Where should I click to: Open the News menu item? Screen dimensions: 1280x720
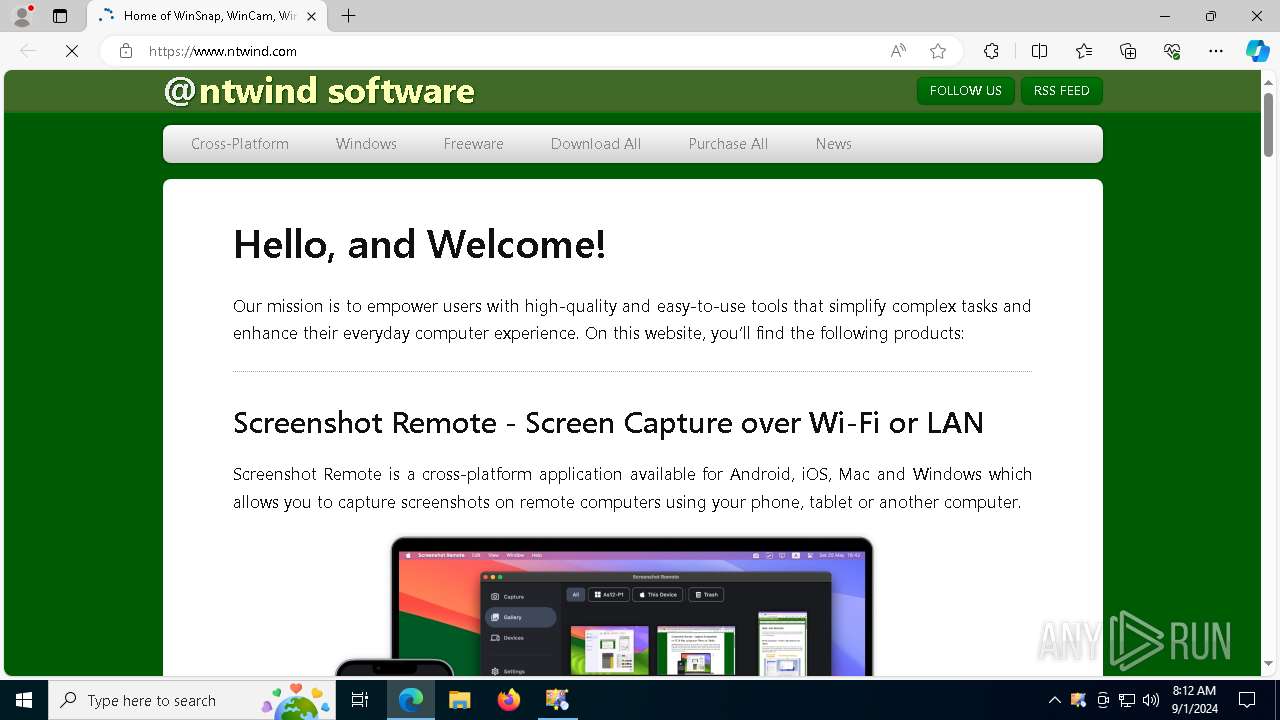[833, 144]
